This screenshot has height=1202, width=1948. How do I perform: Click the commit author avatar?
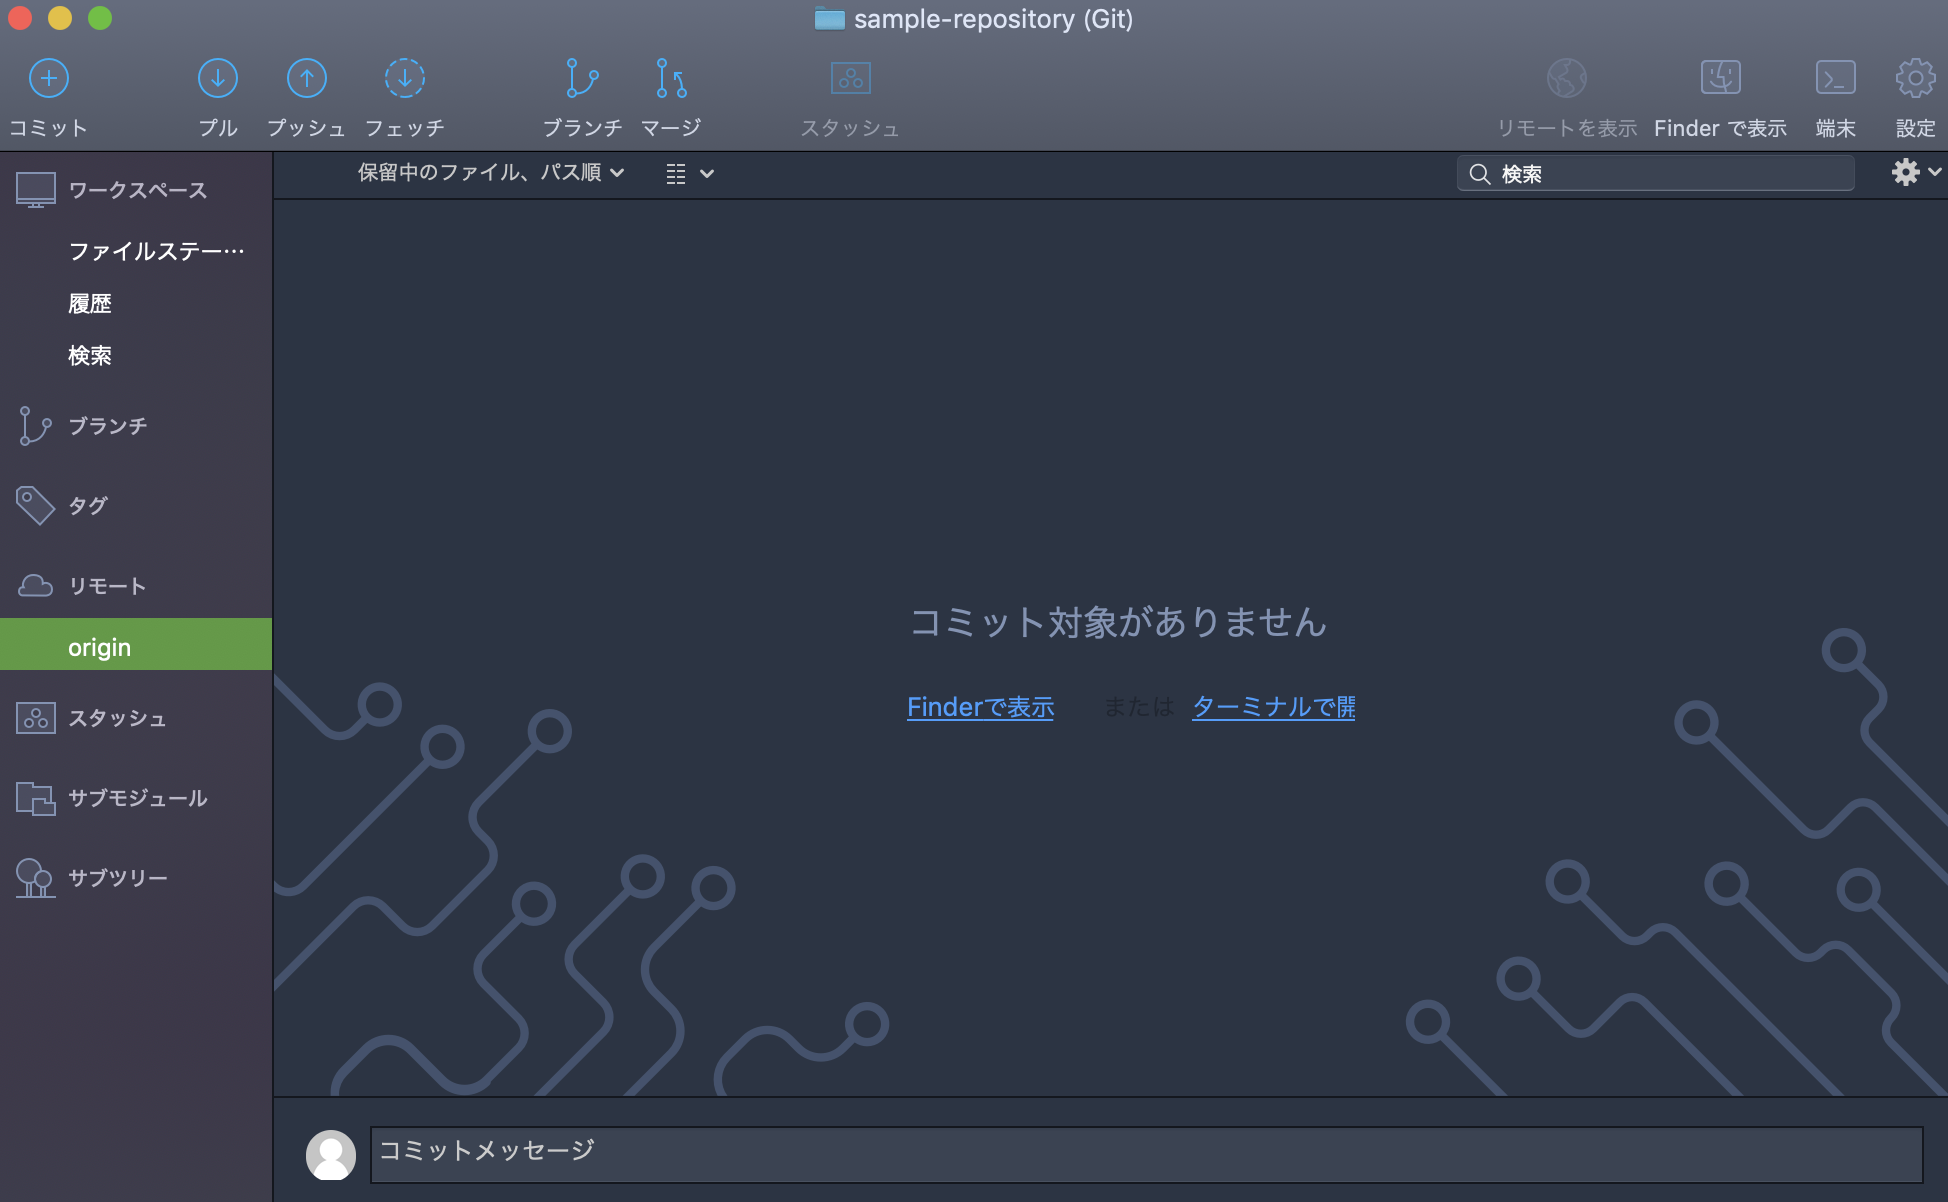330,1154
